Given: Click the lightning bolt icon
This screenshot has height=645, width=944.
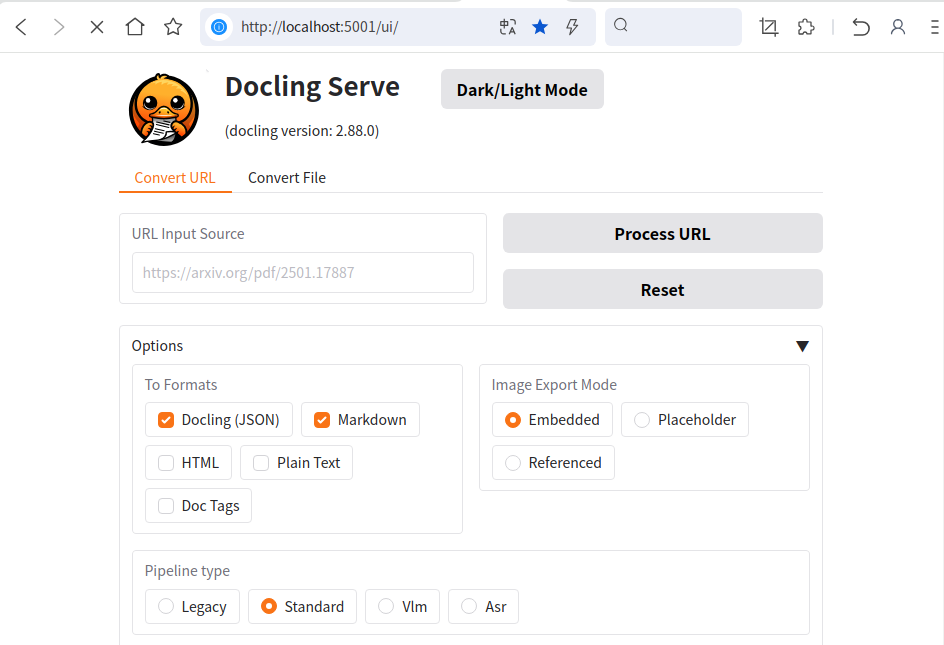Looking at the screenshot, I should click(x=572, y=26).
